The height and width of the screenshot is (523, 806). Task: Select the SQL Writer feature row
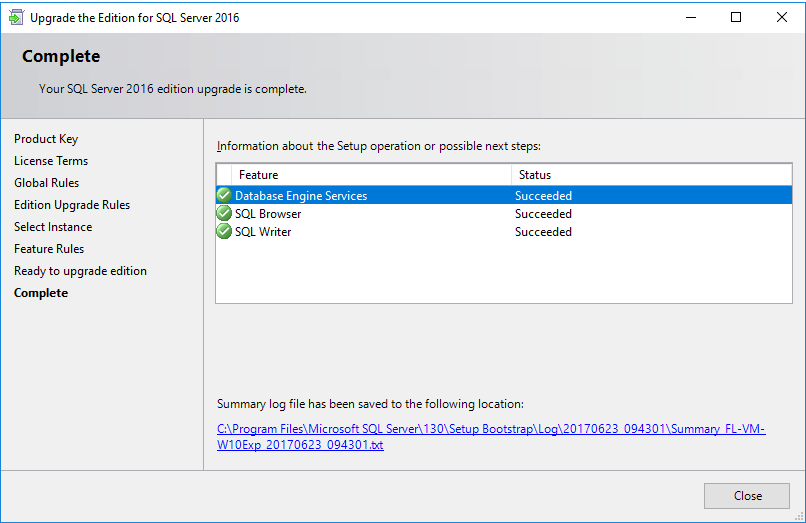(x=504, y=231)
